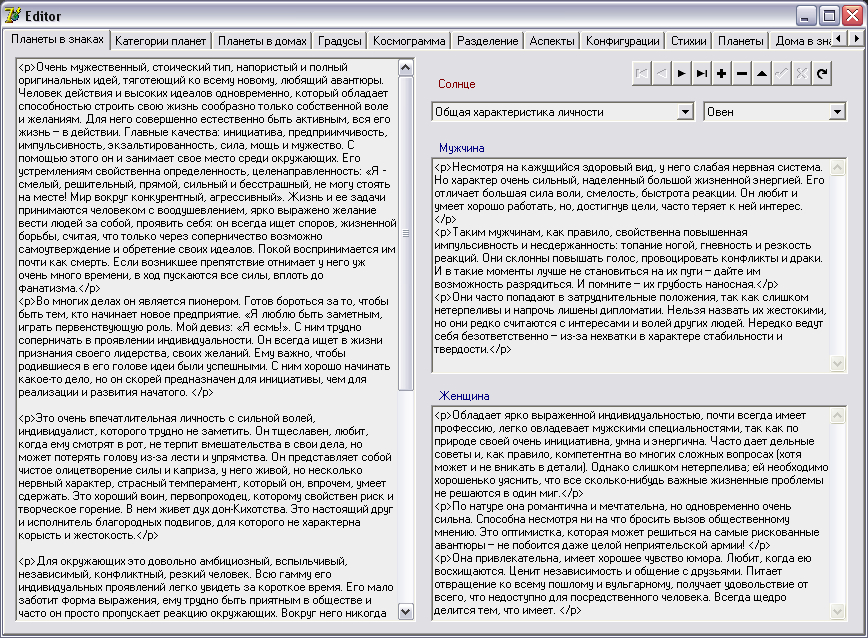Open the Градусы tab
This screenshot has height=638, width=868.
(x=339, y=41)
